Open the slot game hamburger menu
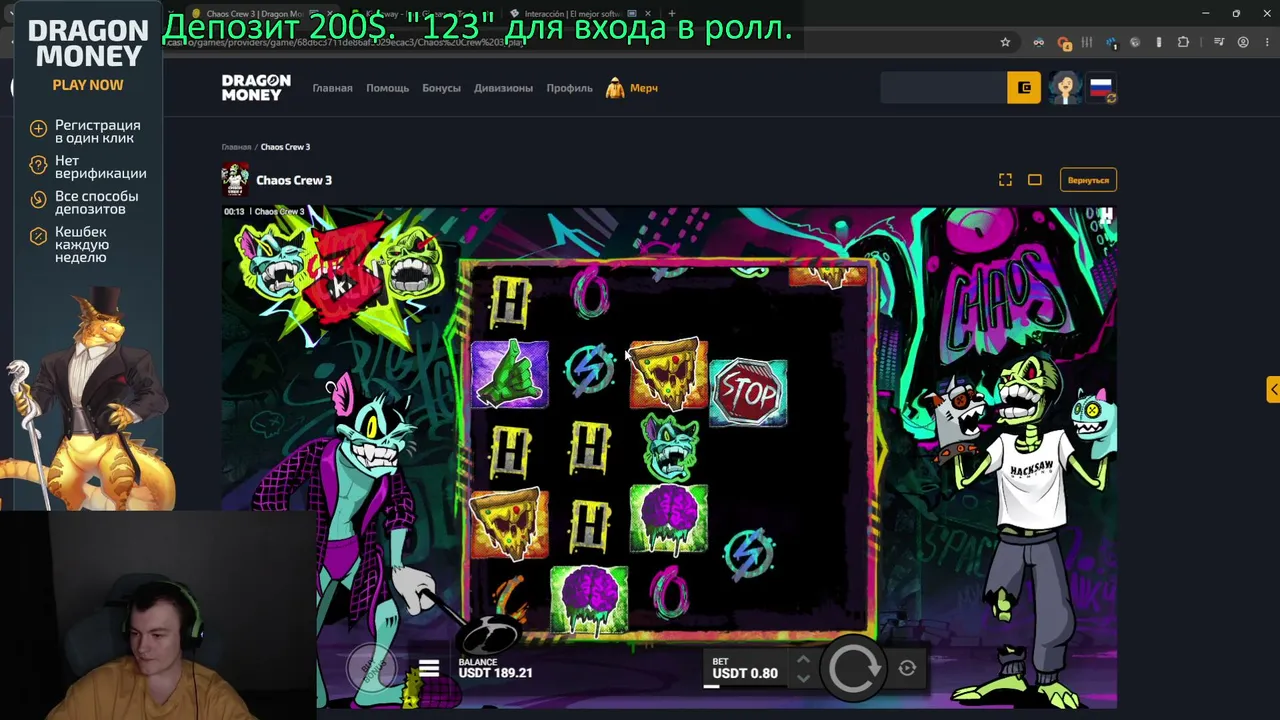The image size is (1280, 720). point(429,669)
